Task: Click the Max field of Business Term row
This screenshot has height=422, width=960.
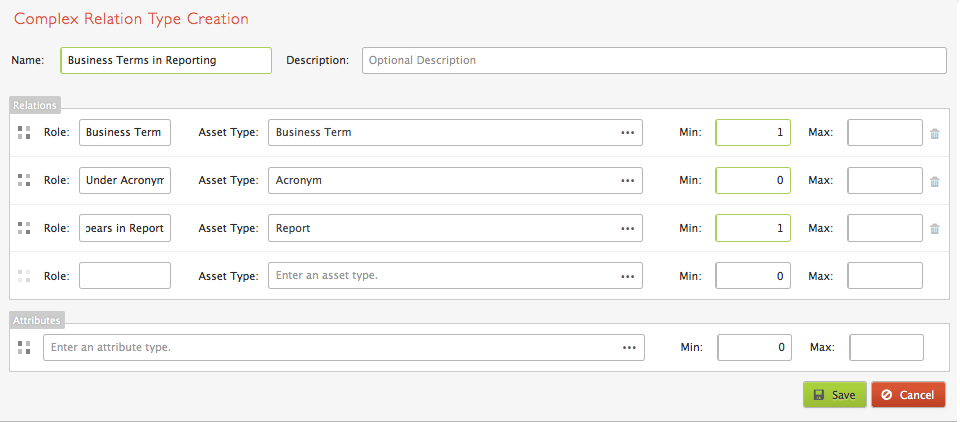Action: point(885,132)
